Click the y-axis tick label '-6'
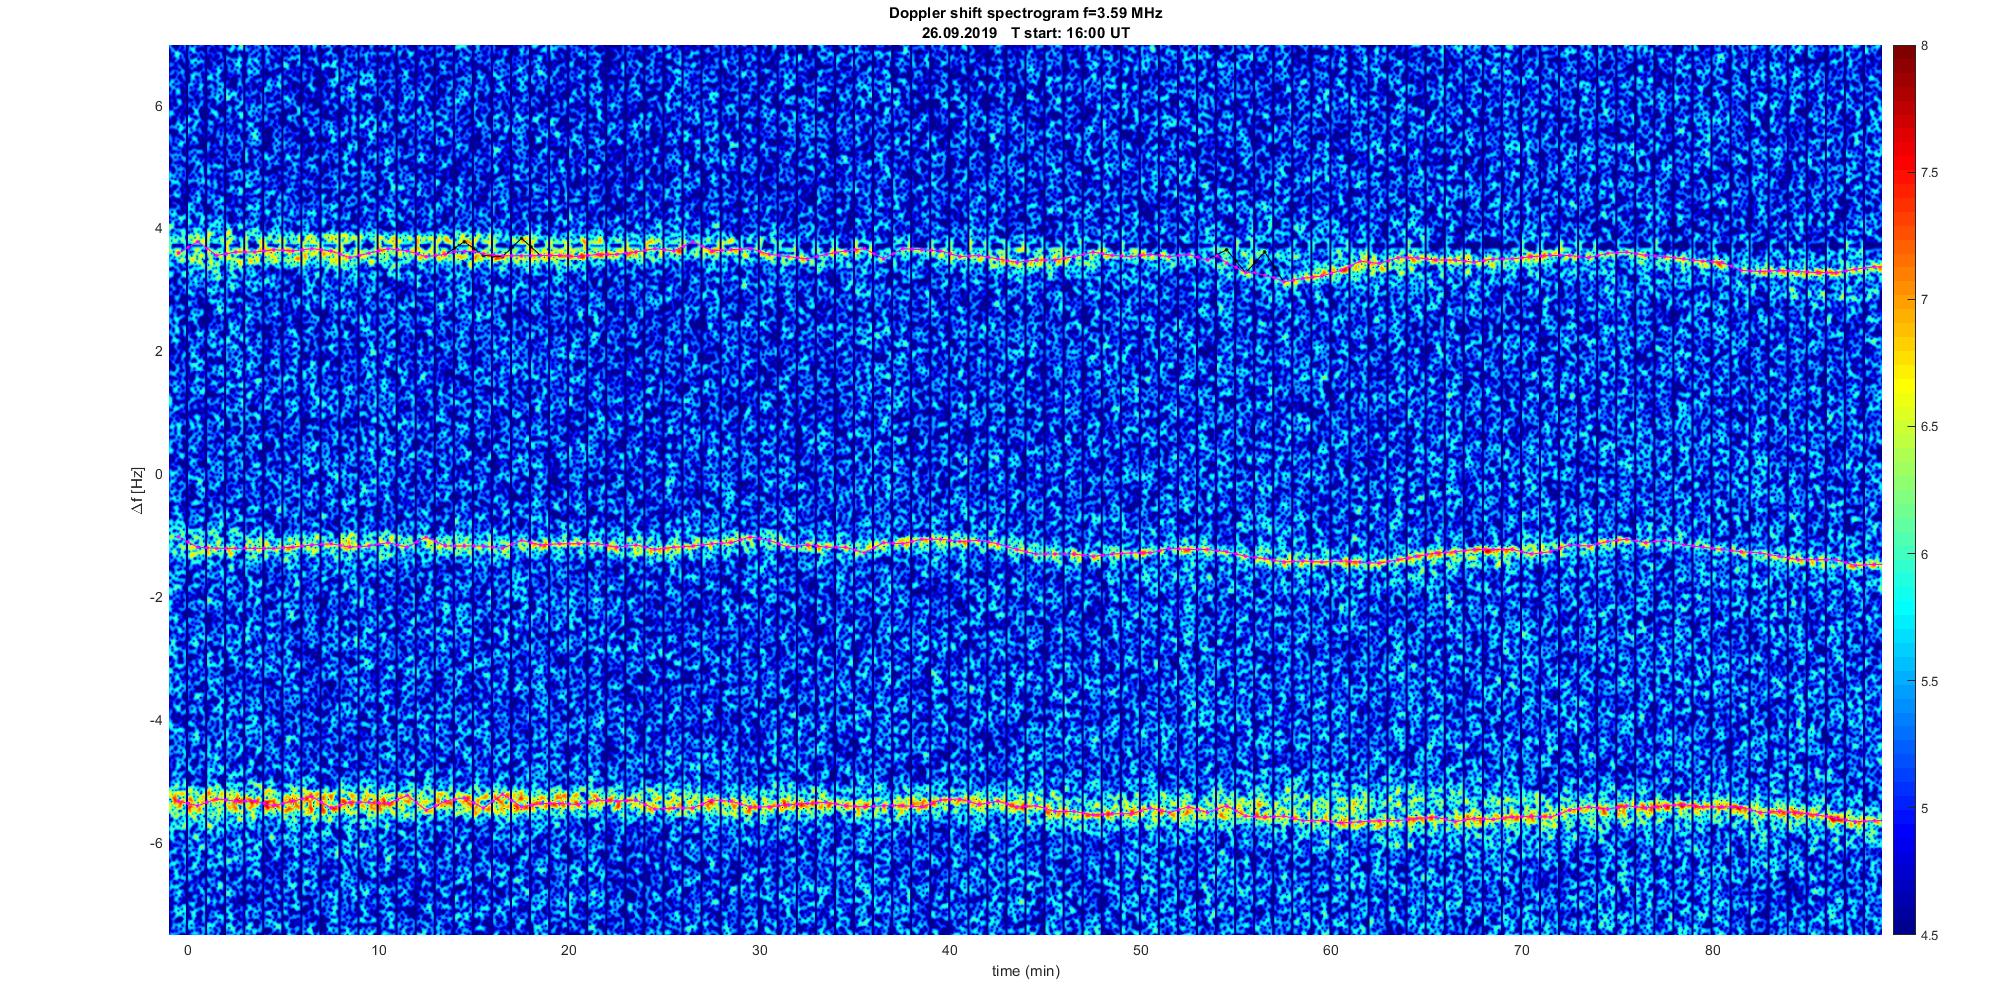The height and width of the screenshot is (1003, 2000). pos(155,843)
